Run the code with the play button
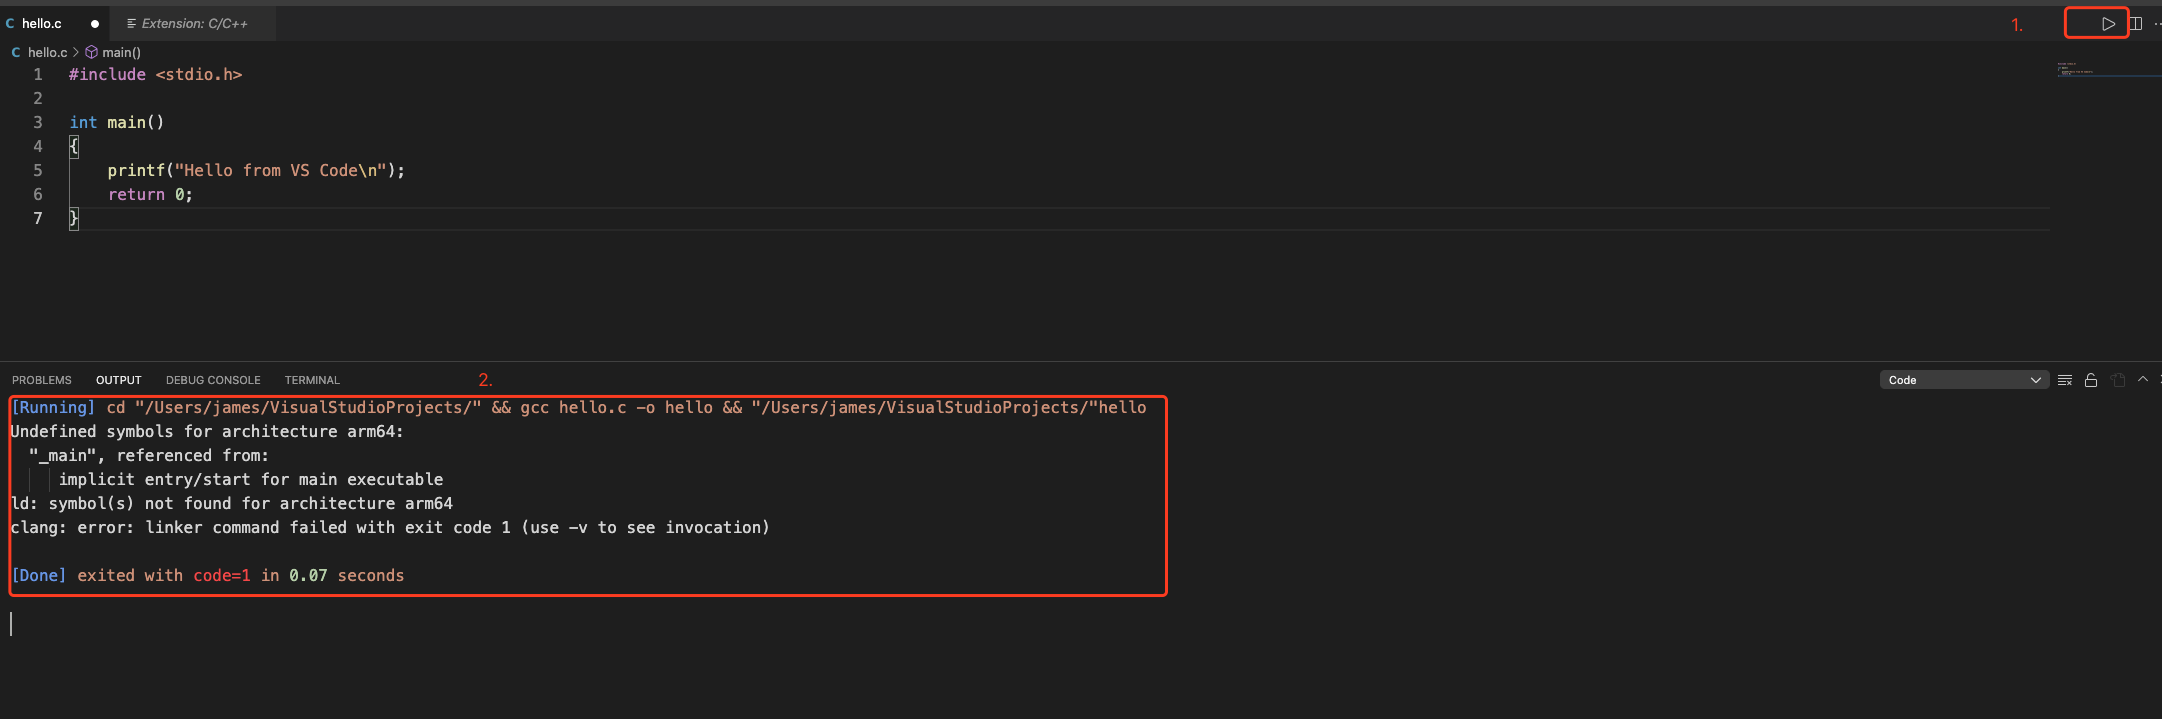Image resolution: width=2162 pixels, height=719 pixels. [x=2108, y=24]
